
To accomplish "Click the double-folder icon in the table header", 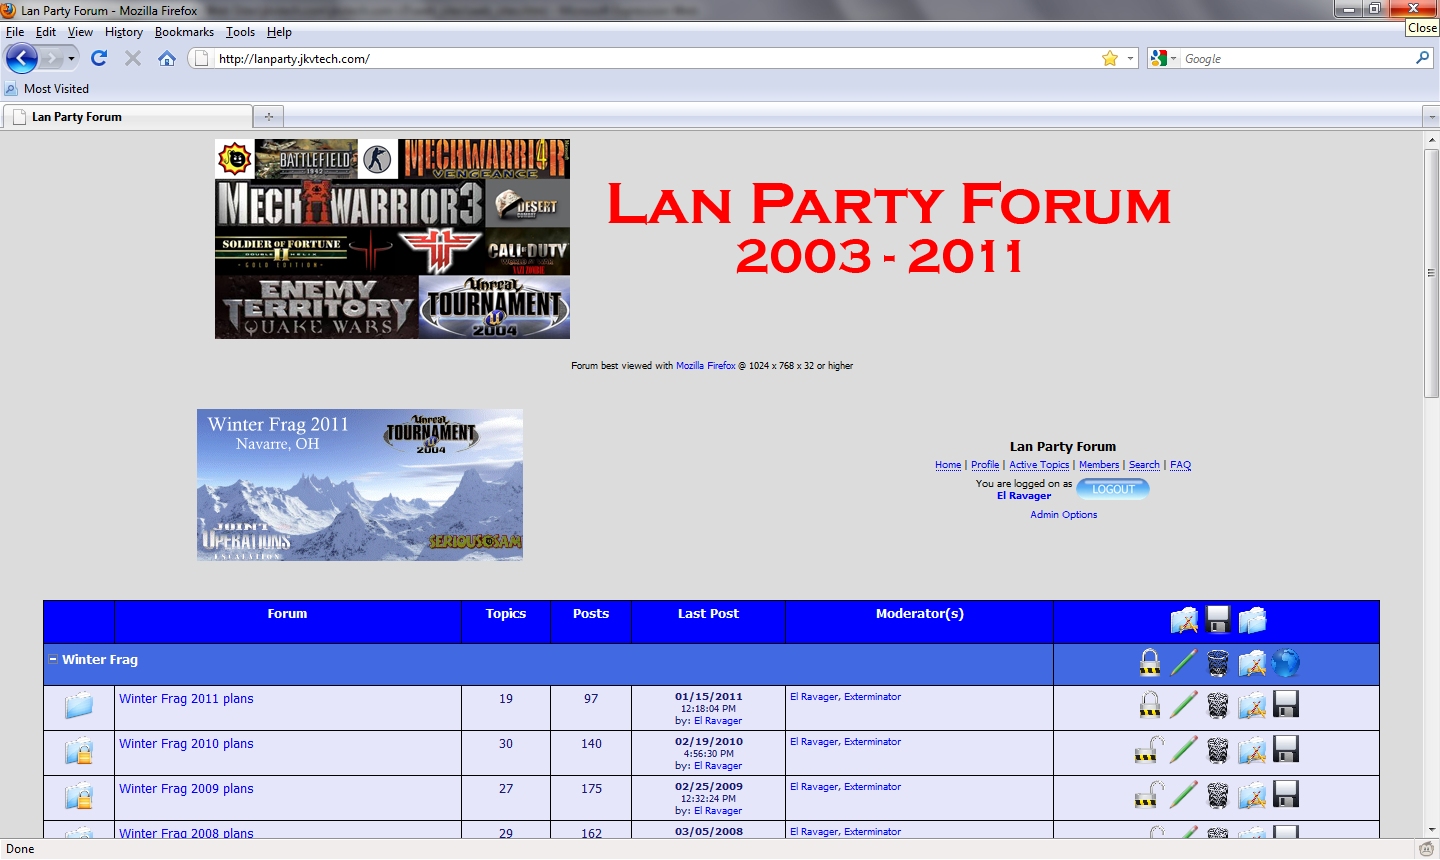I will tap(1252, 620).
